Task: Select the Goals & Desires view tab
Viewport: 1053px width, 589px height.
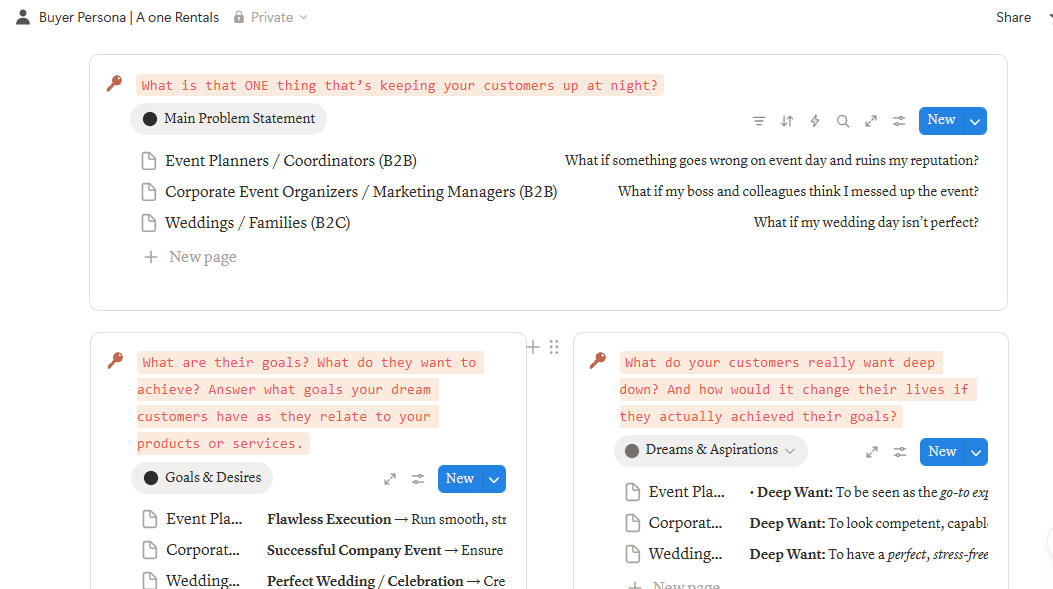Action: (202, 478)
